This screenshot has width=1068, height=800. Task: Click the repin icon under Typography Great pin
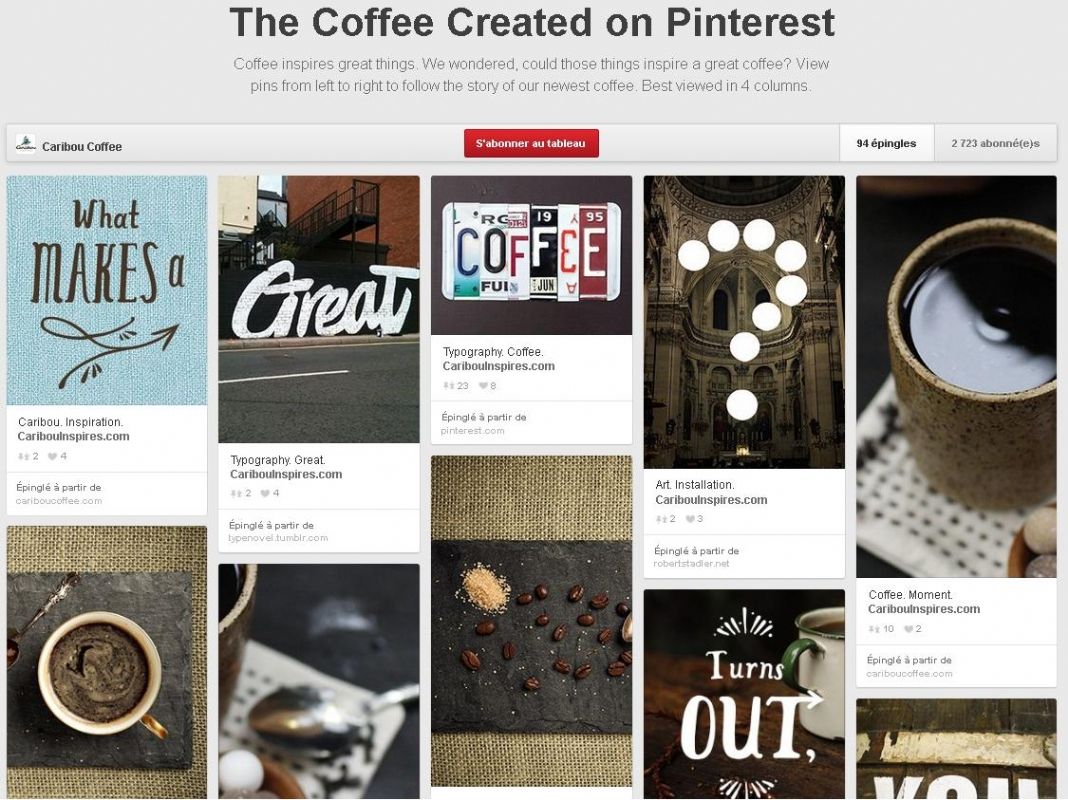(236, 494)
